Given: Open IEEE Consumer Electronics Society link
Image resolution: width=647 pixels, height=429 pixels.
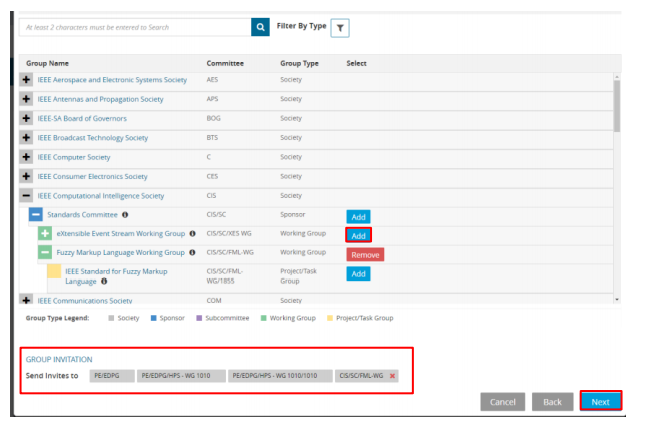Looking at the screenshot, I should tap(92, 177).
